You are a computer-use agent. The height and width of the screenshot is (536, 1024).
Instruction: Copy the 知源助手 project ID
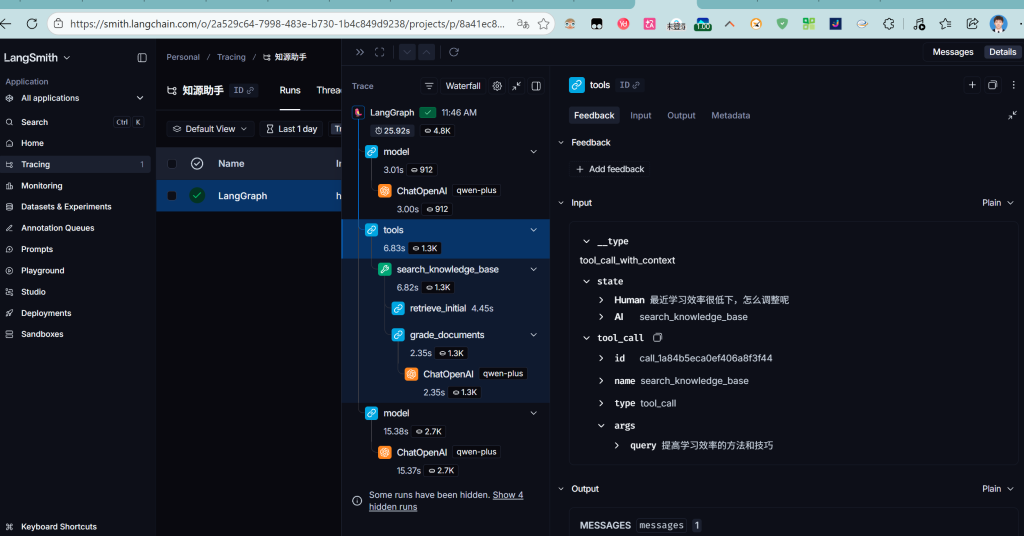pyautogui.click(x=244, y=90)
